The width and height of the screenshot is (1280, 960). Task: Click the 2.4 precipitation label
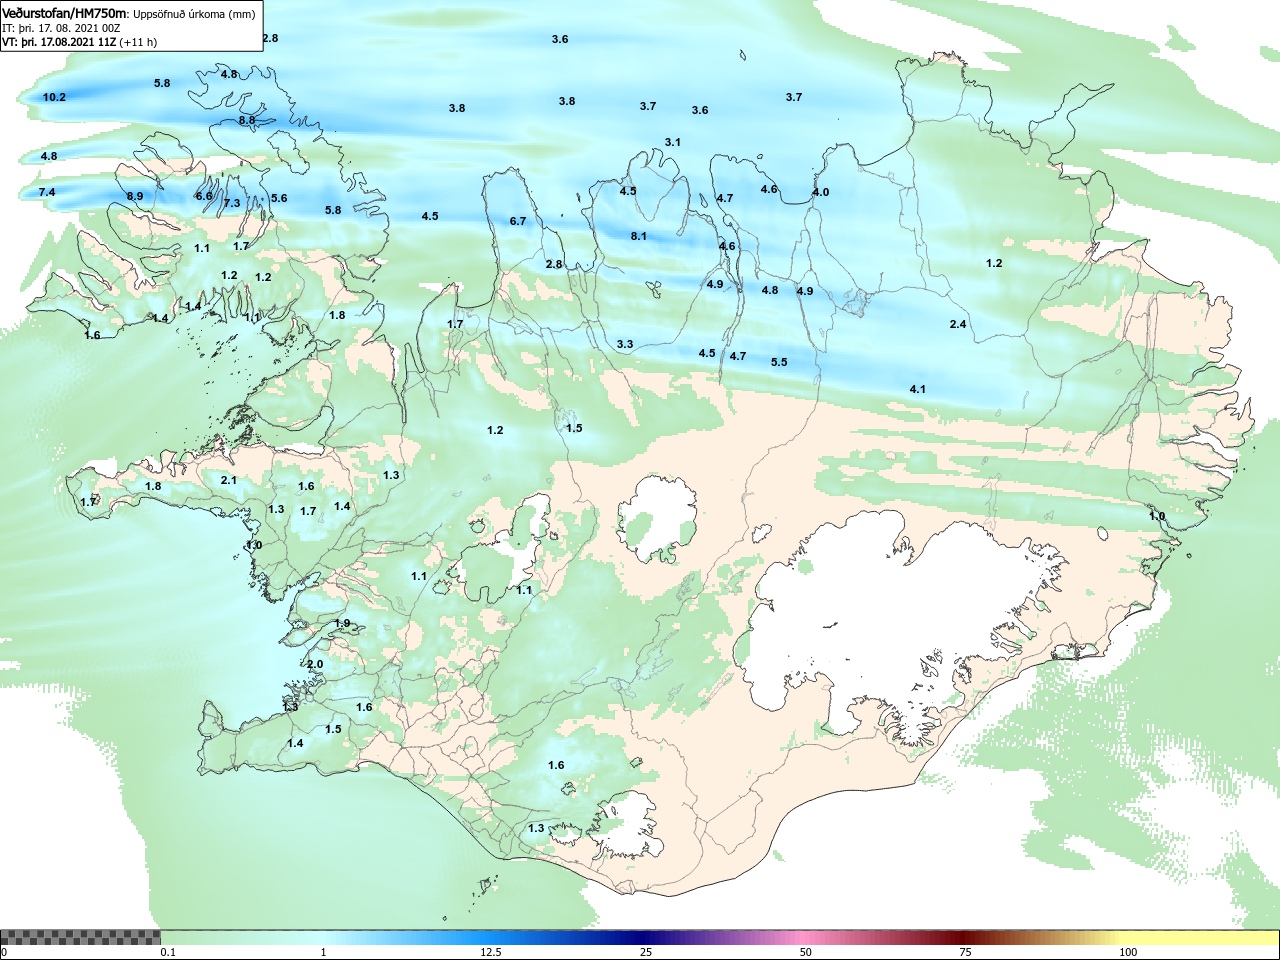click(x=958, y=324)
